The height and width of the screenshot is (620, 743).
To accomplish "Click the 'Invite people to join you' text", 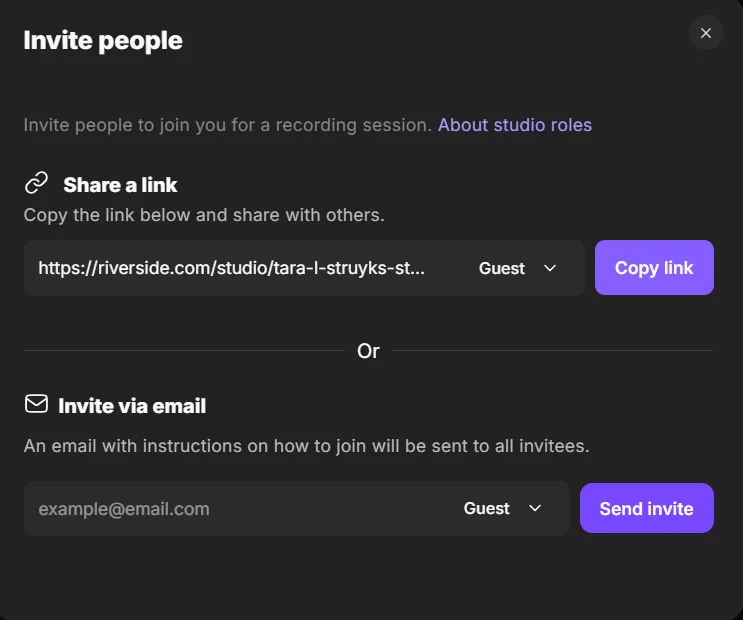I will (x=228, y=125).
